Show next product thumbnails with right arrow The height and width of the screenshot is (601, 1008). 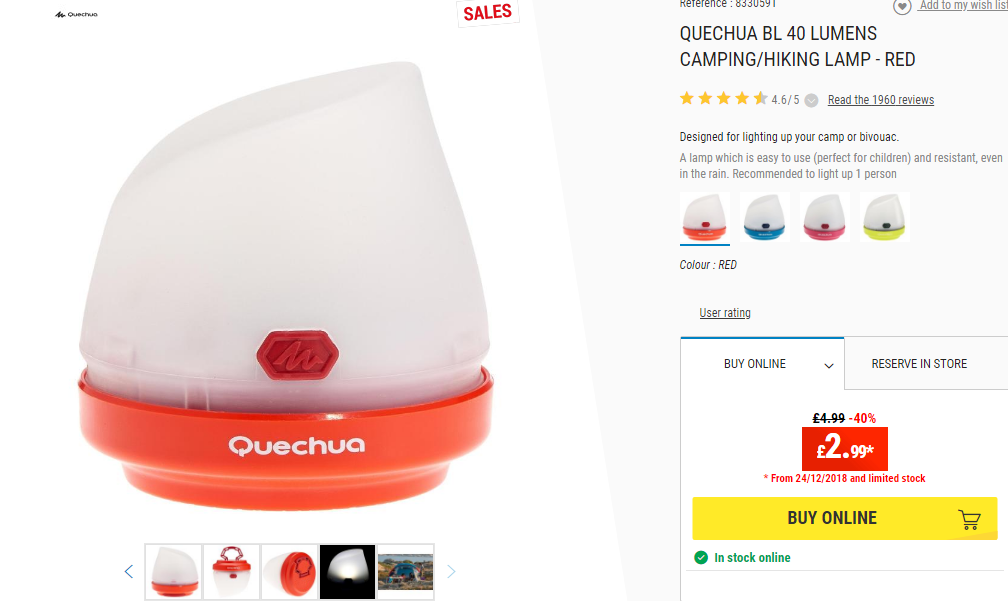[x=451, y=571]
